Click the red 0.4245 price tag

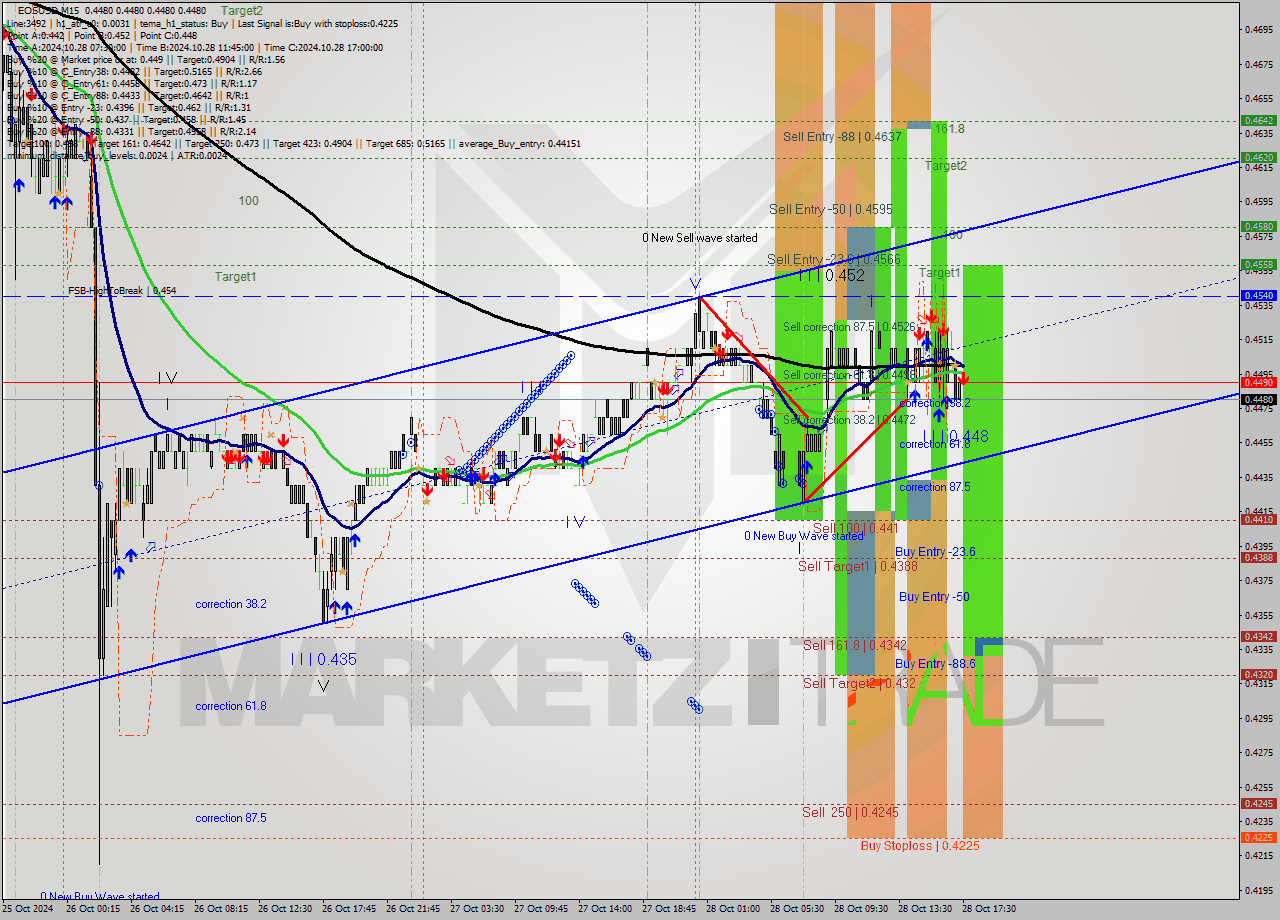[x=1257, y=803]
